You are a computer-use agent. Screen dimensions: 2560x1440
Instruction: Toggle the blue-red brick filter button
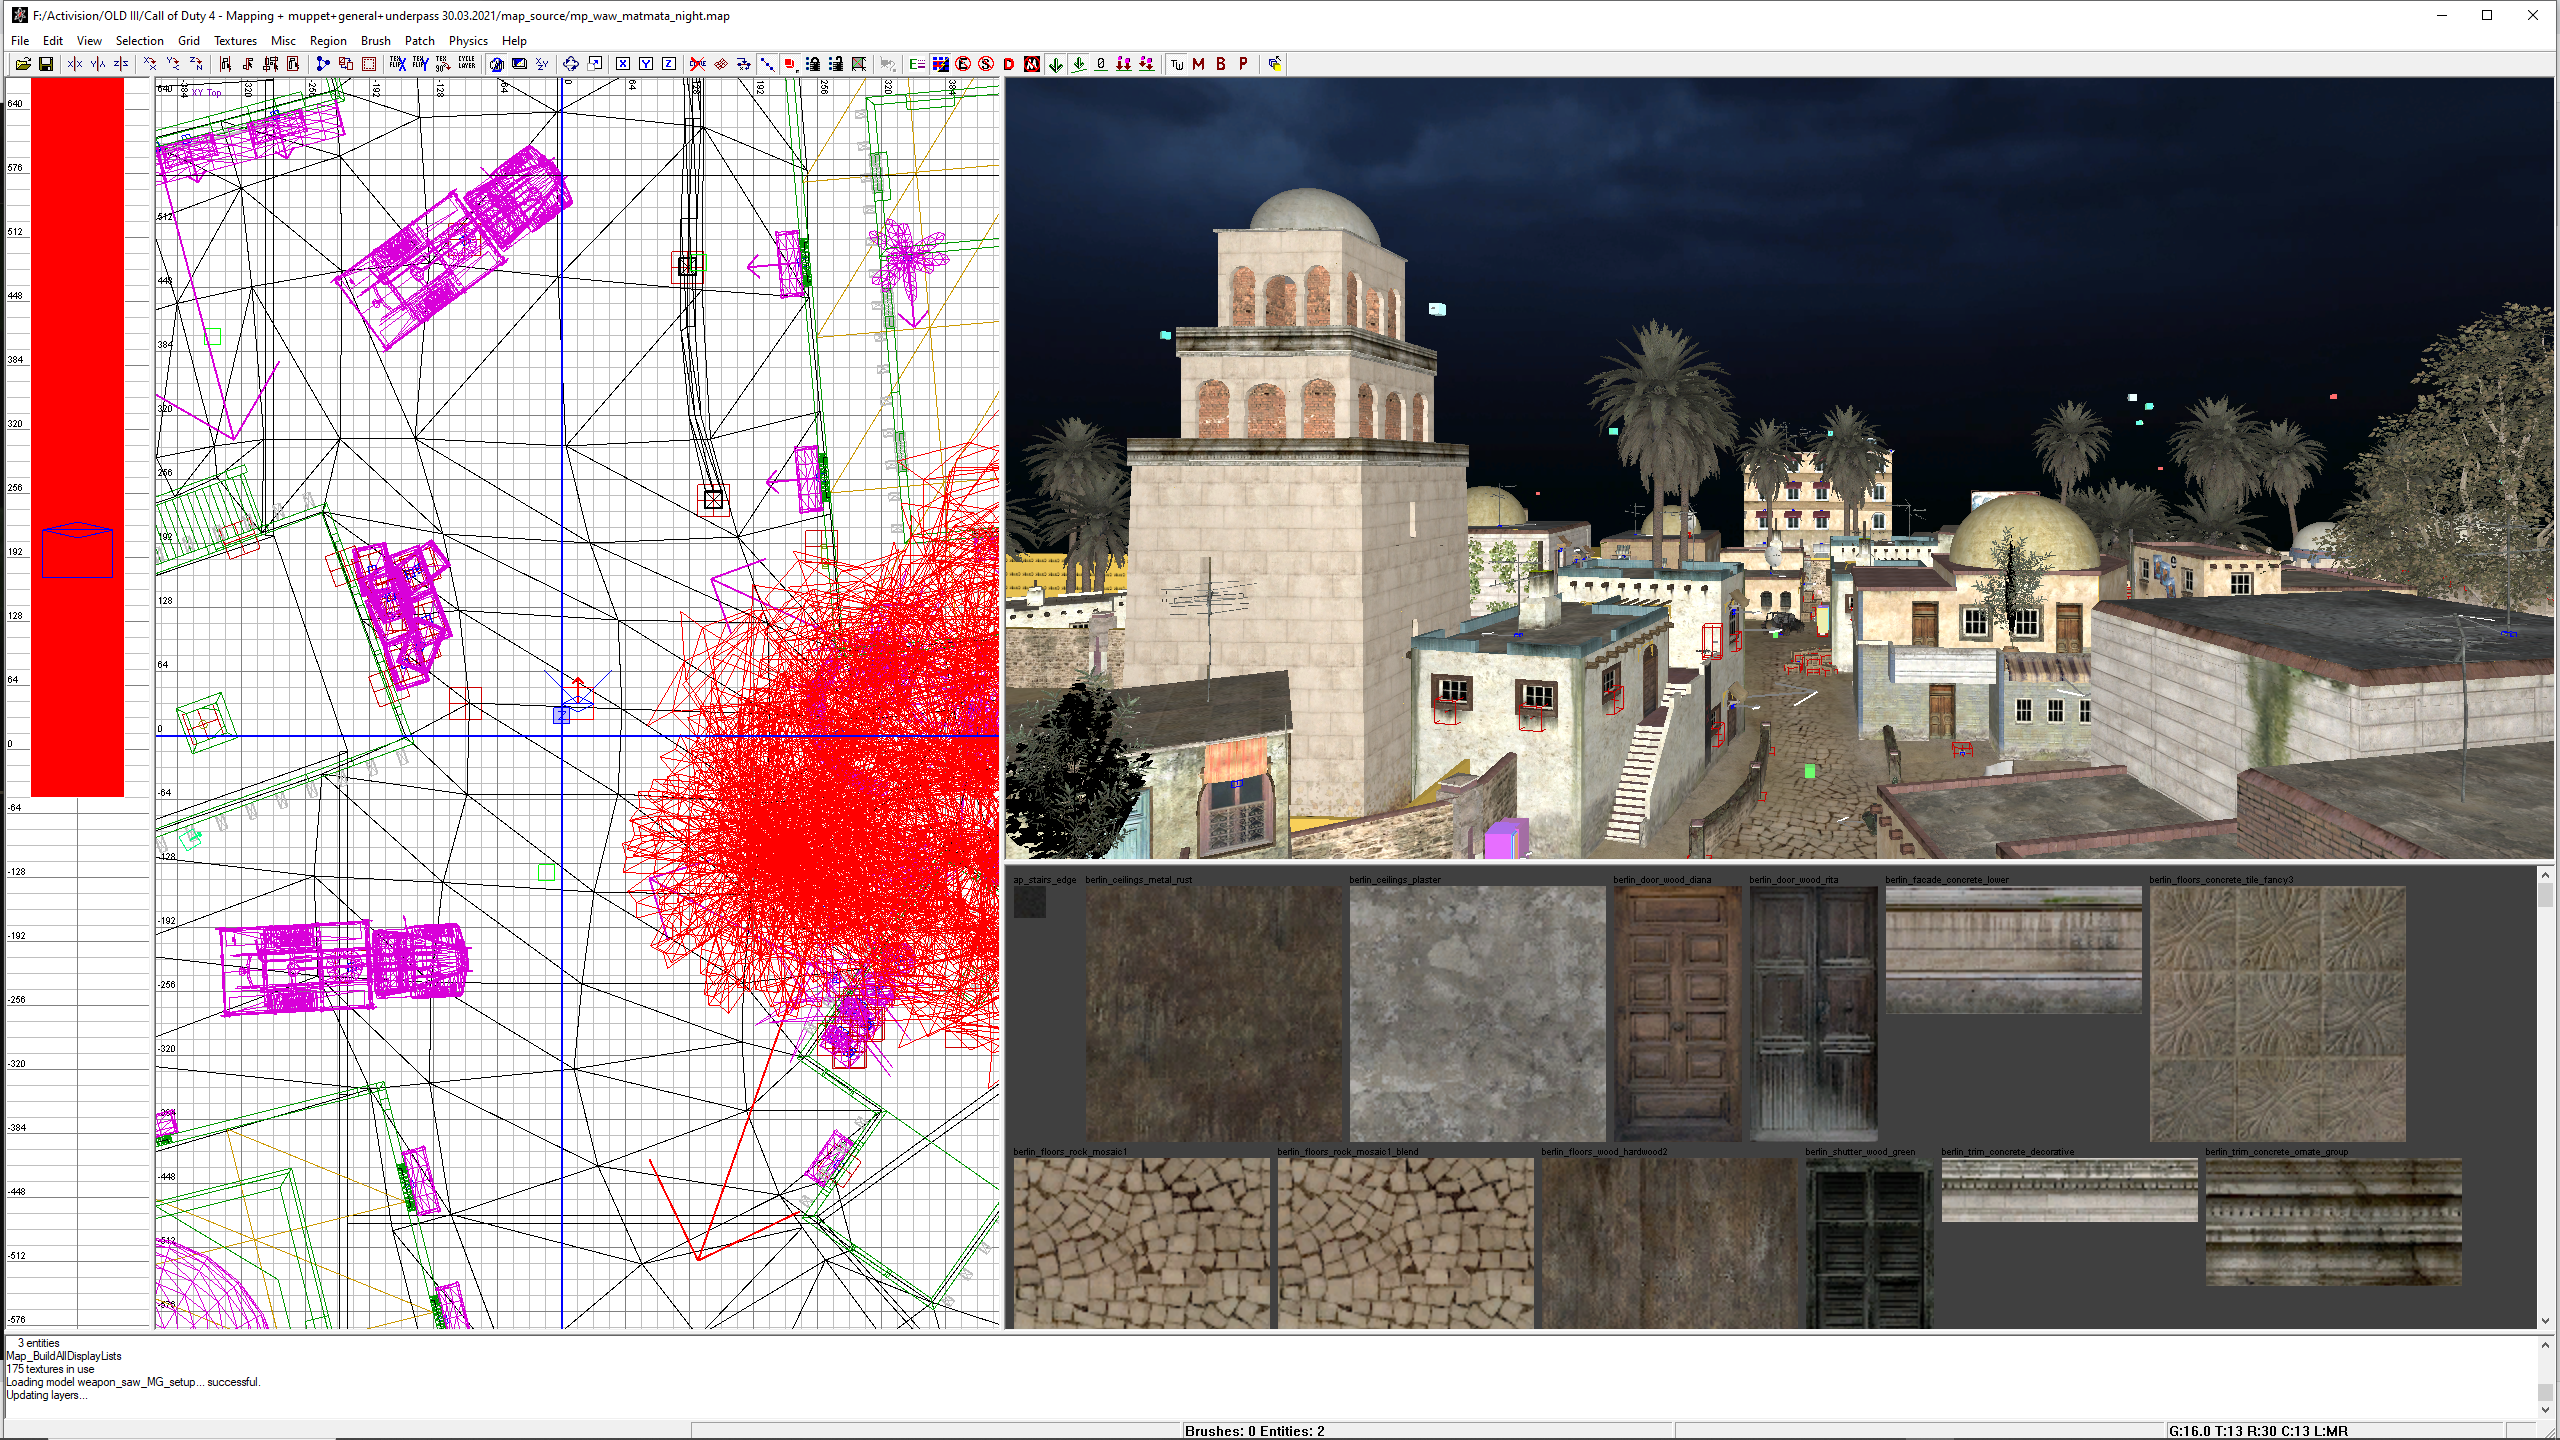(940, 64)
